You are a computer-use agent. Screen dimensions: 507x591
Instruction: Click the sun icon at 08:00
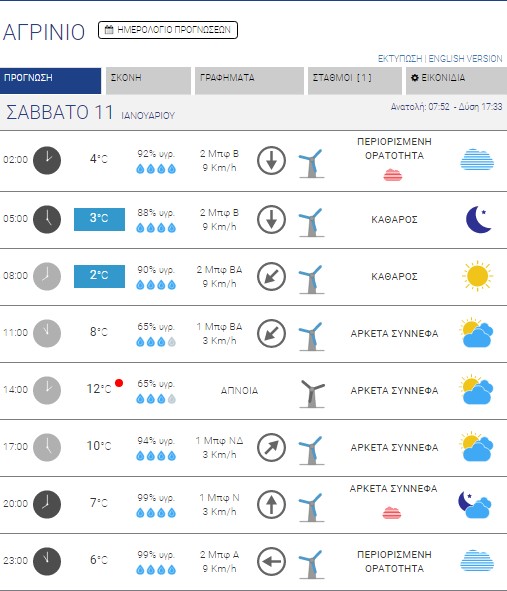pyautogui.click(x=477, y=276)
